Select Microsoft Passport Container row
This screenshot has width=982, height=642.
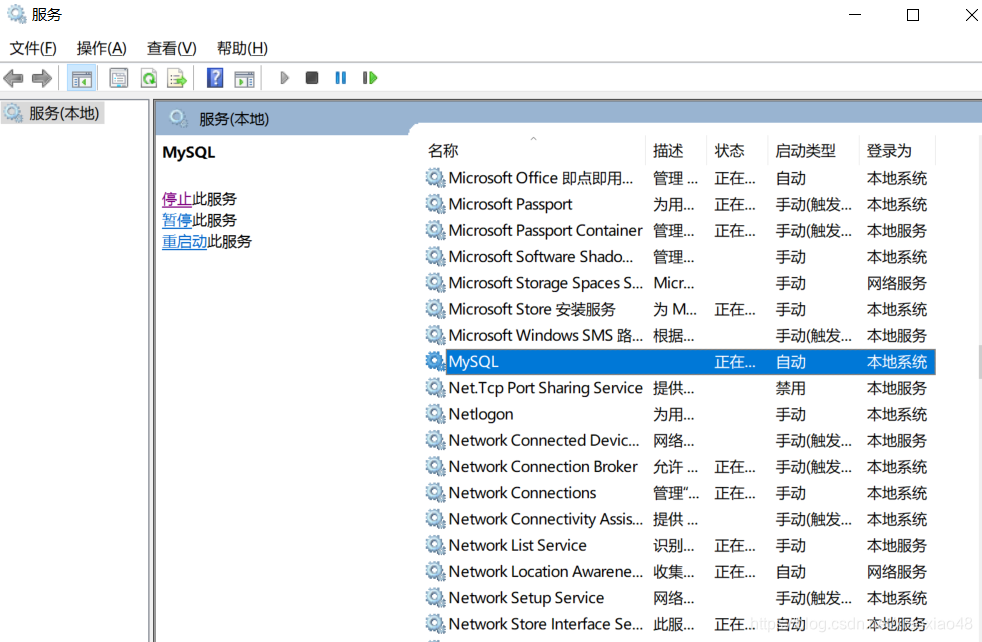coord(680,230)
